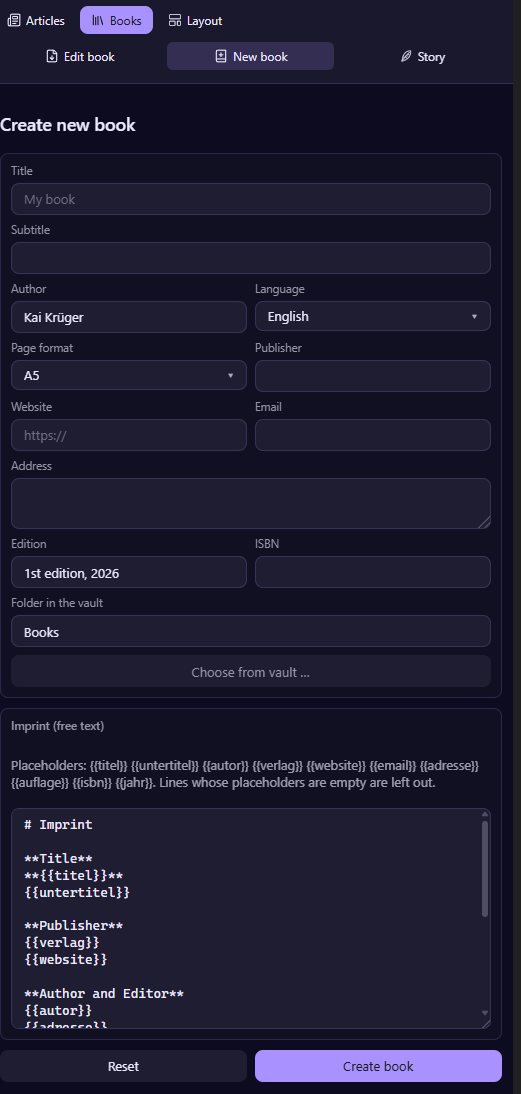This screenshot has width=521, height=1094.
Task: Click the Books library icon
Action: point(98,21)
